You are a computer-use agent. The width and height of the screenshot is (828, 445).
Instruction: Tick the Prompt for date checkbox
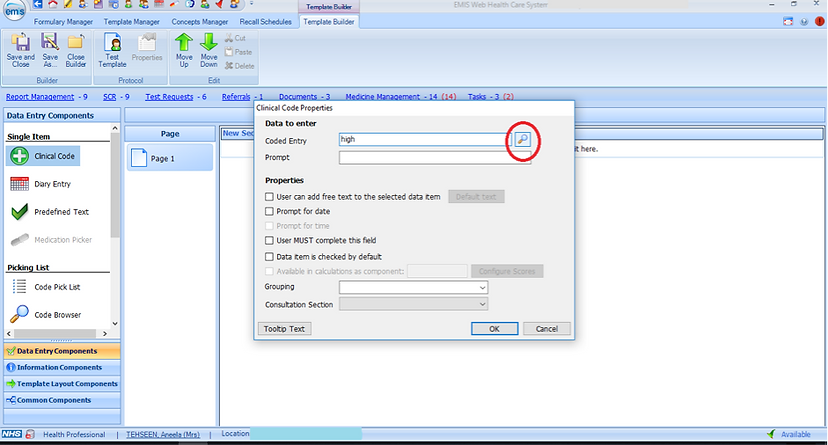point(269,211)
